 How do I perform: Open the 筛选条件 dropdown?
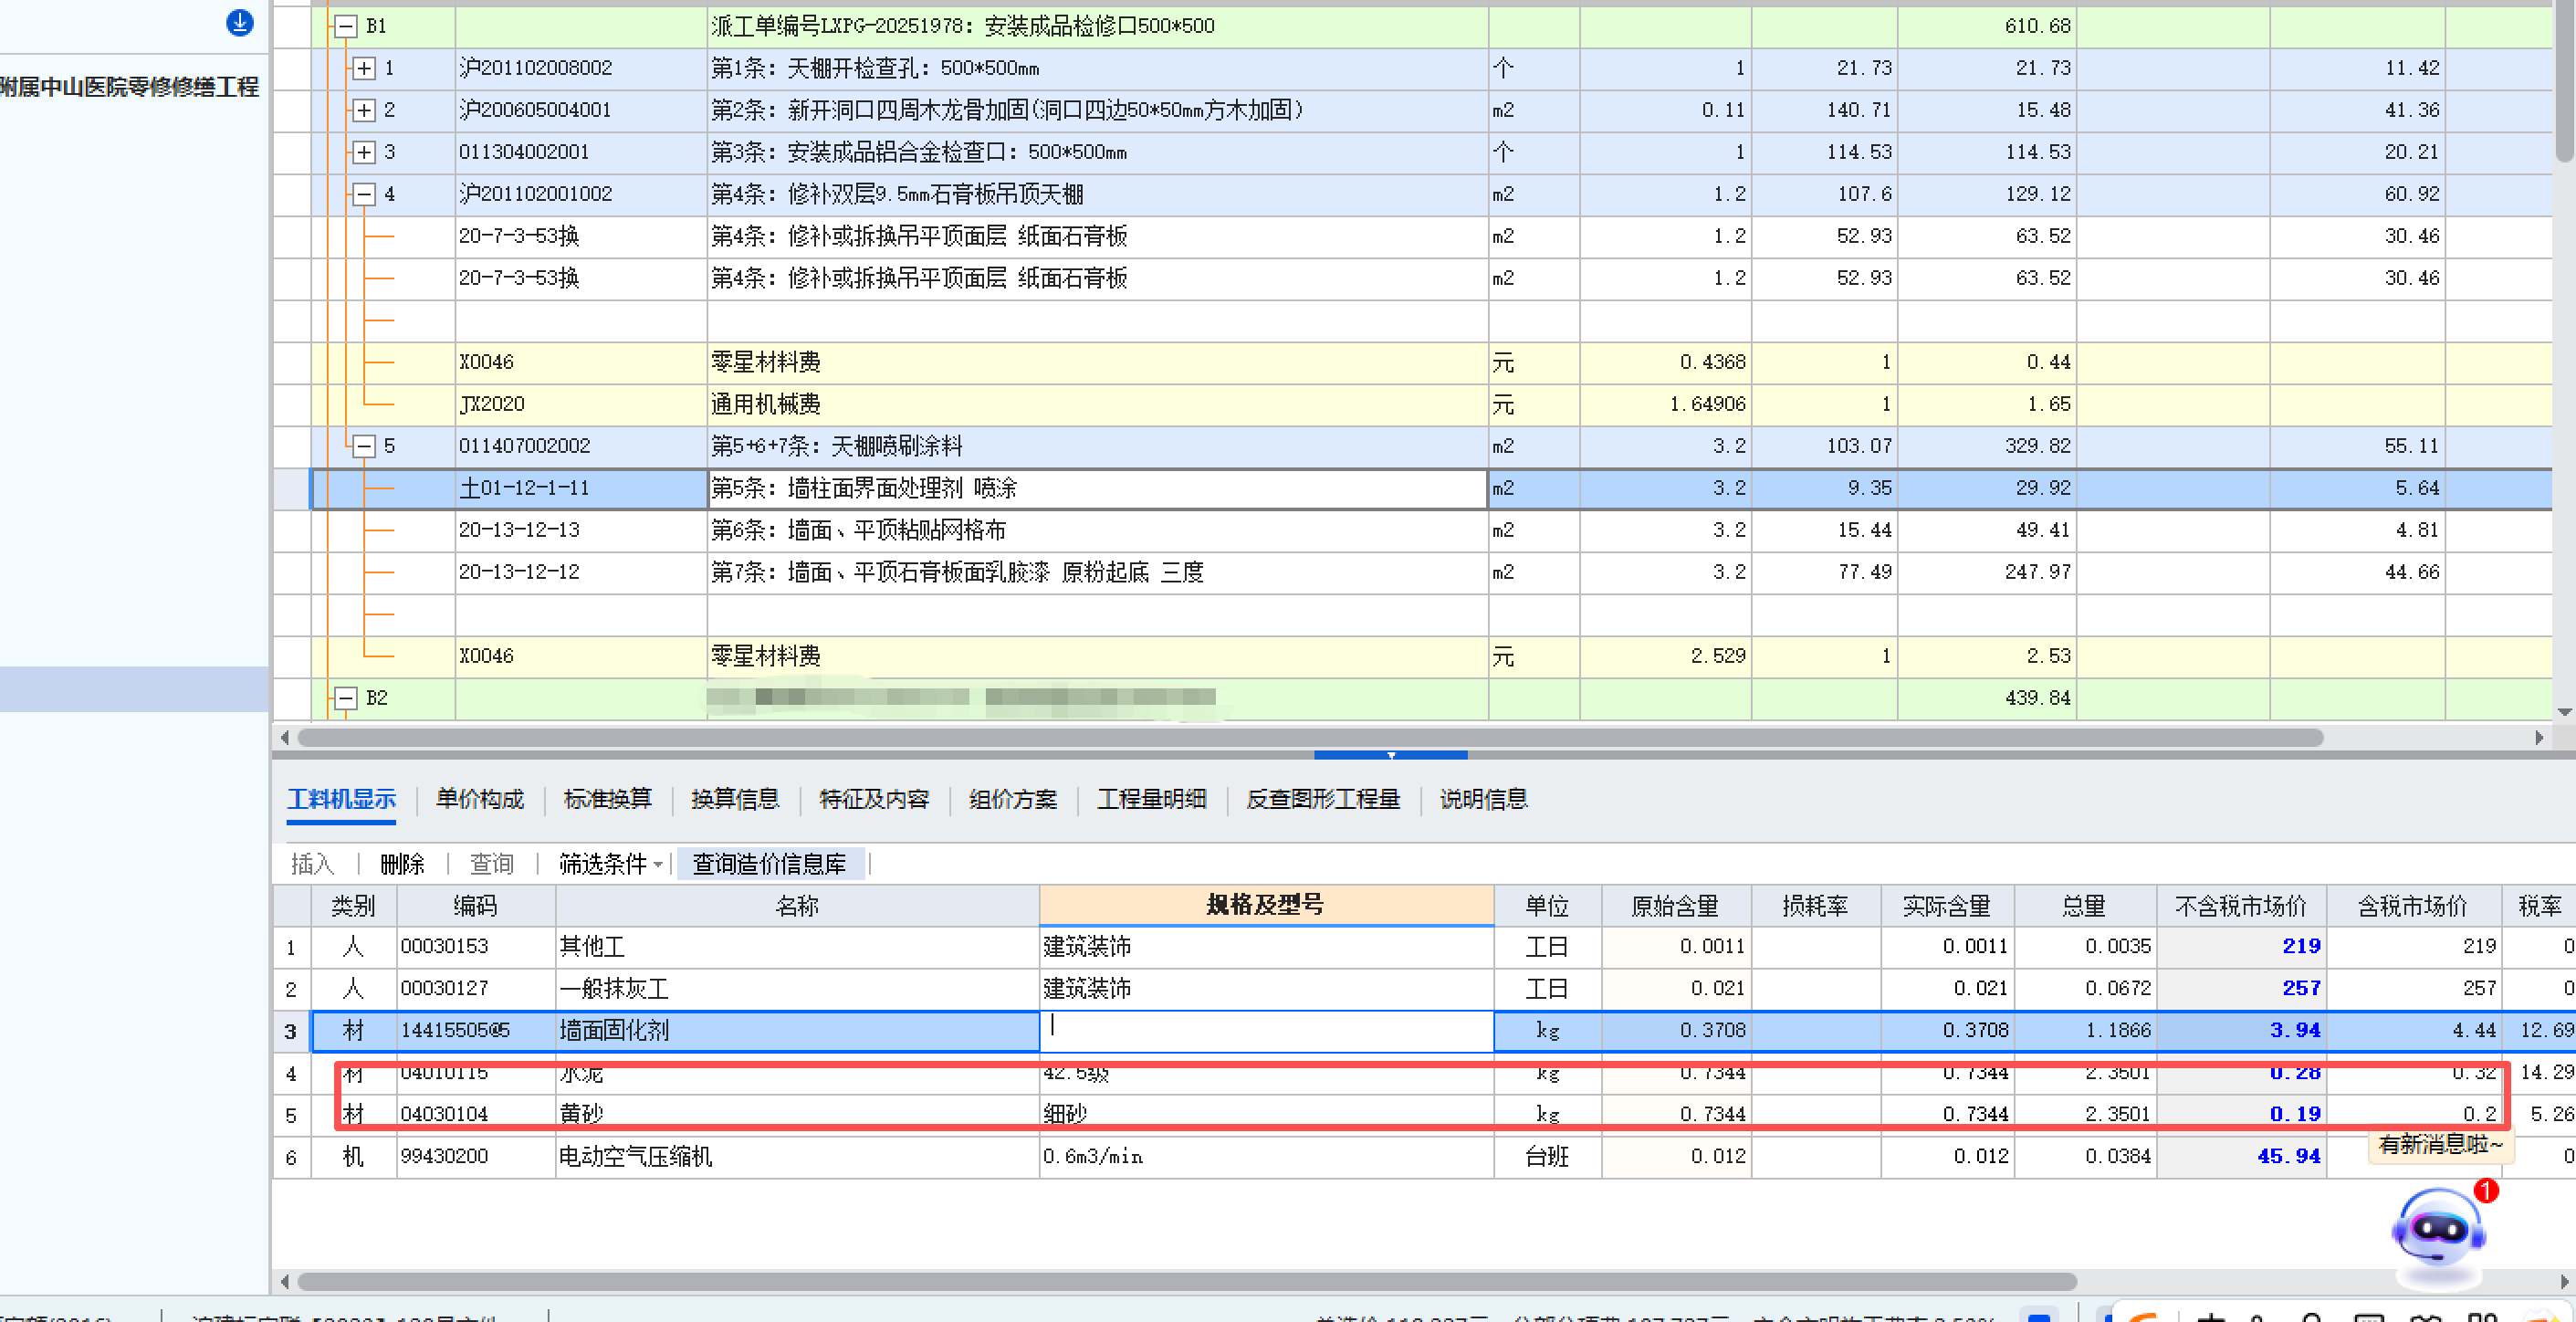[611, 864]
